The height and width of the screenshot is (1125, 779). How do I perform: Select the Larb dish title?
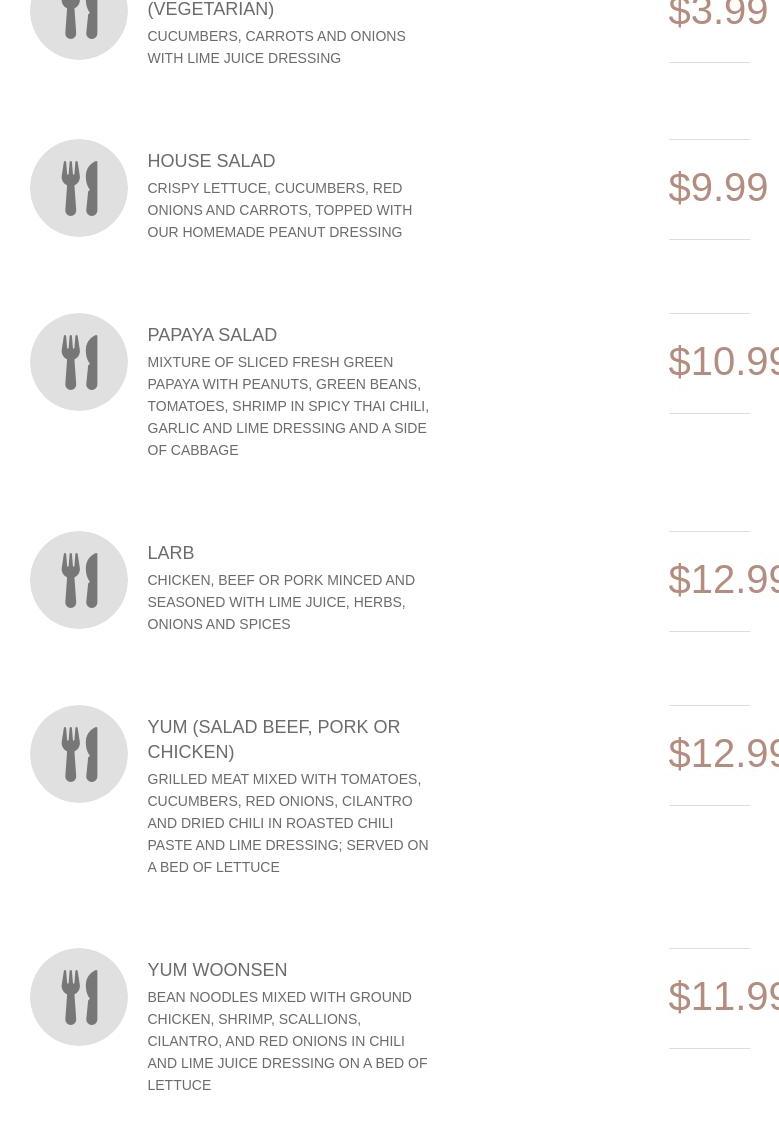[x=171, y=553]
